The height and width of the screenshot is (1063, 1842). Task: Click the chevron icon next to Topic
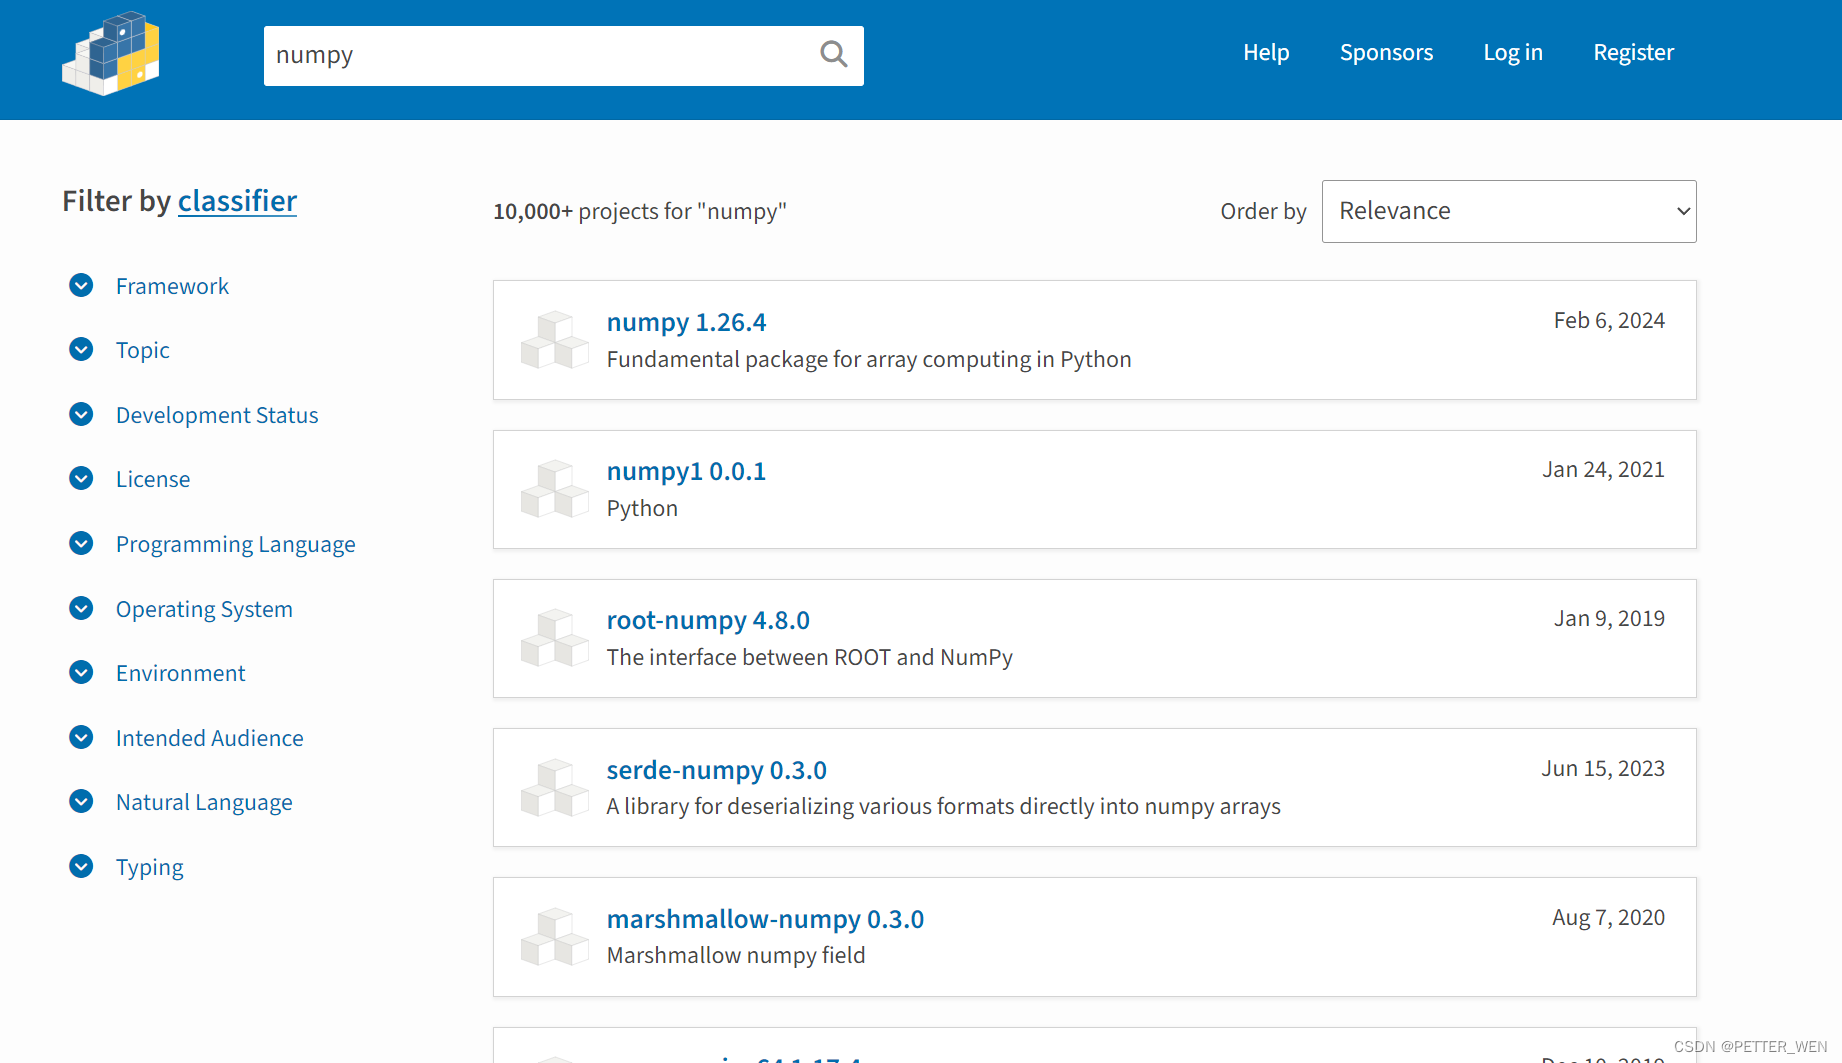point(81,349)
